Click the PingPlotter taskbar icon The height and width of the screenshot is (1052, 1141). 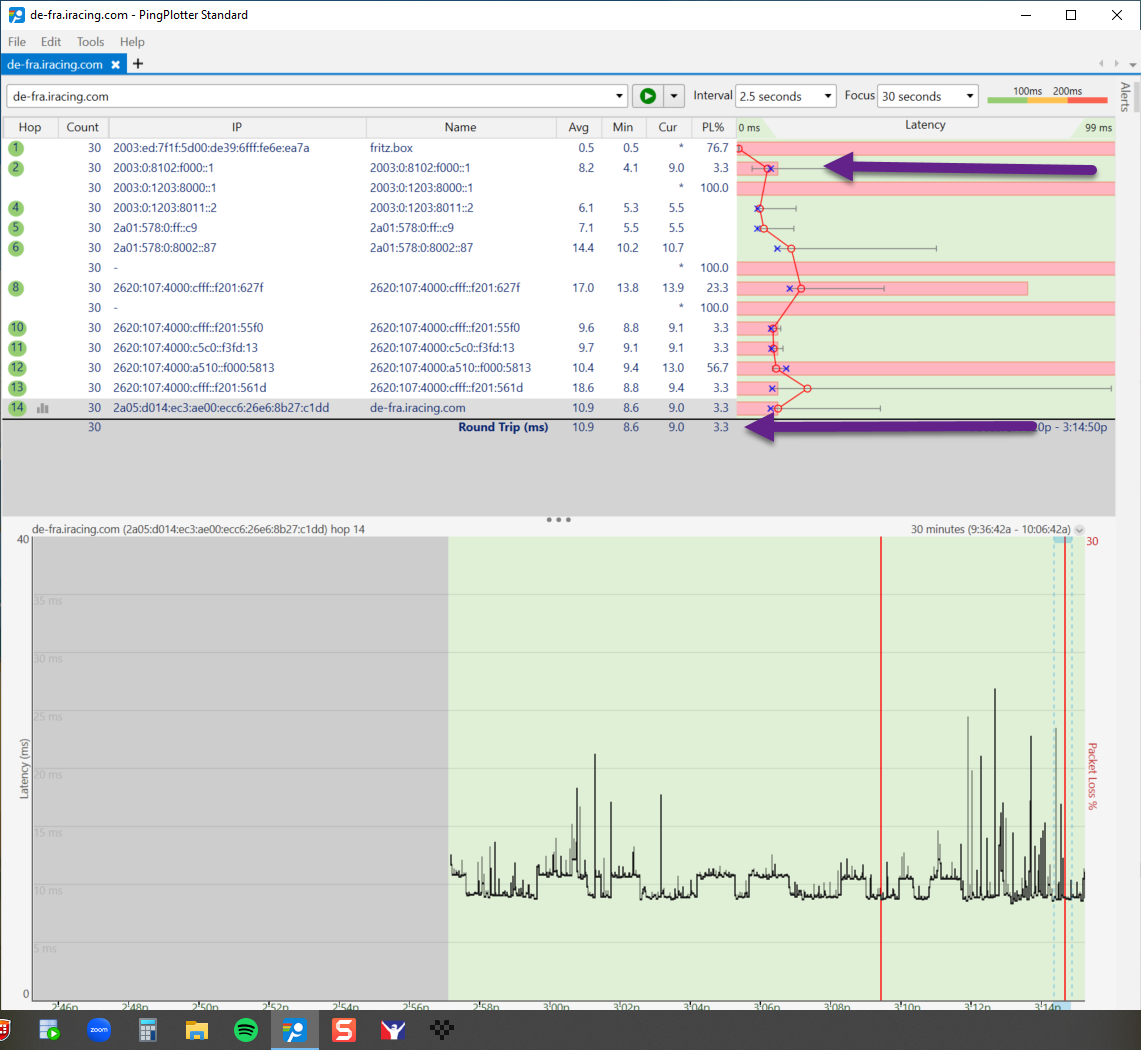[295, 1030]
